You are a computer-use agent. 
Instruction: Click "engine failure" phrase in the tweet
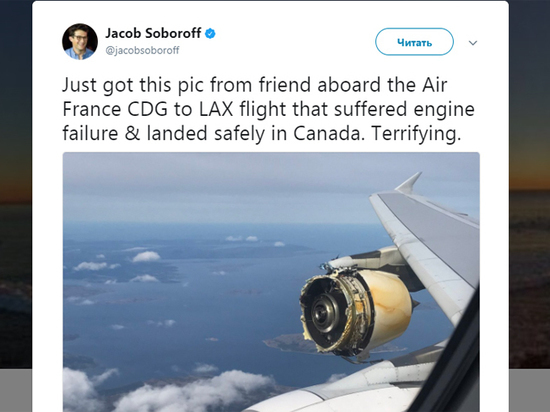(269, 121)
